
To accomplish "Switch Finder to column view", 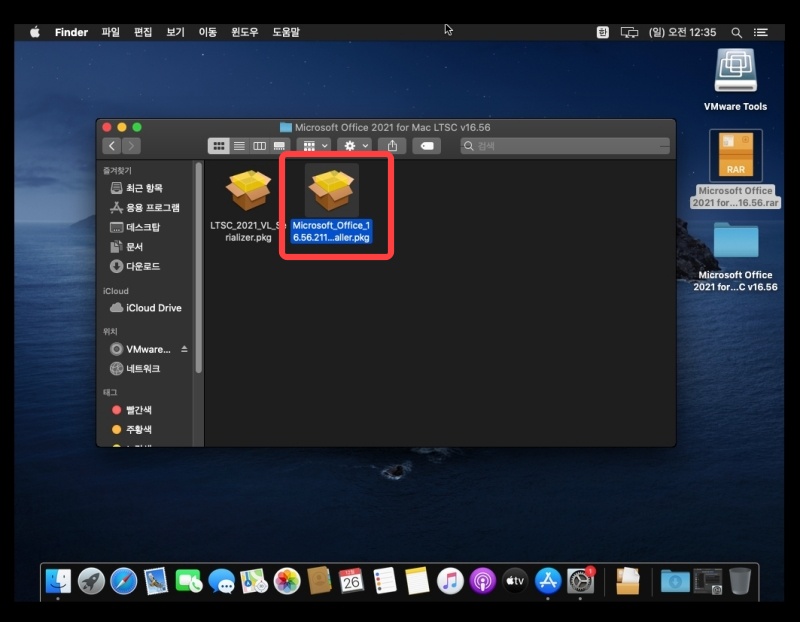I will tap(259, 146).
